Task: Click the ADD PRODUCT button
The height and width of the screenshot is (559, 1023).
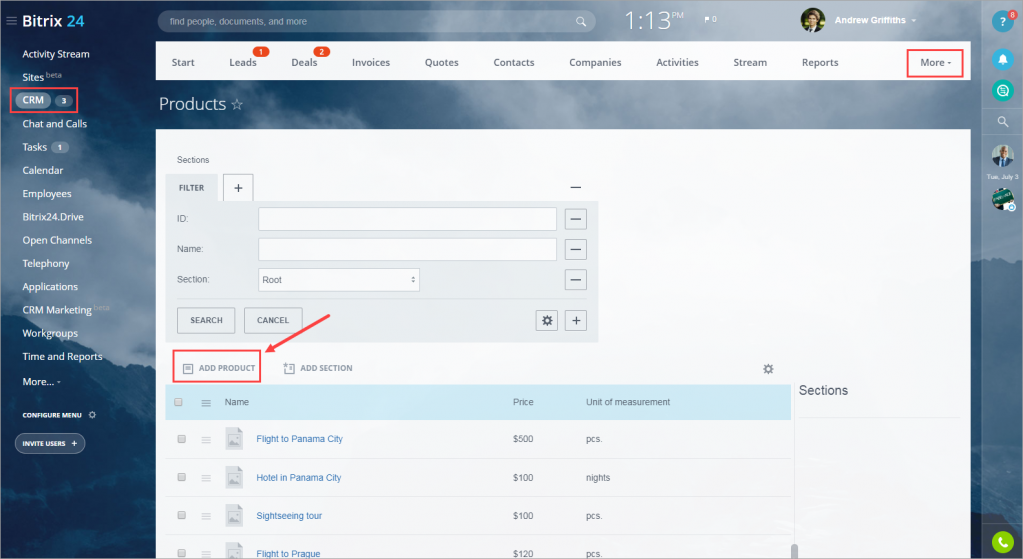Action: tap(218, 368)
